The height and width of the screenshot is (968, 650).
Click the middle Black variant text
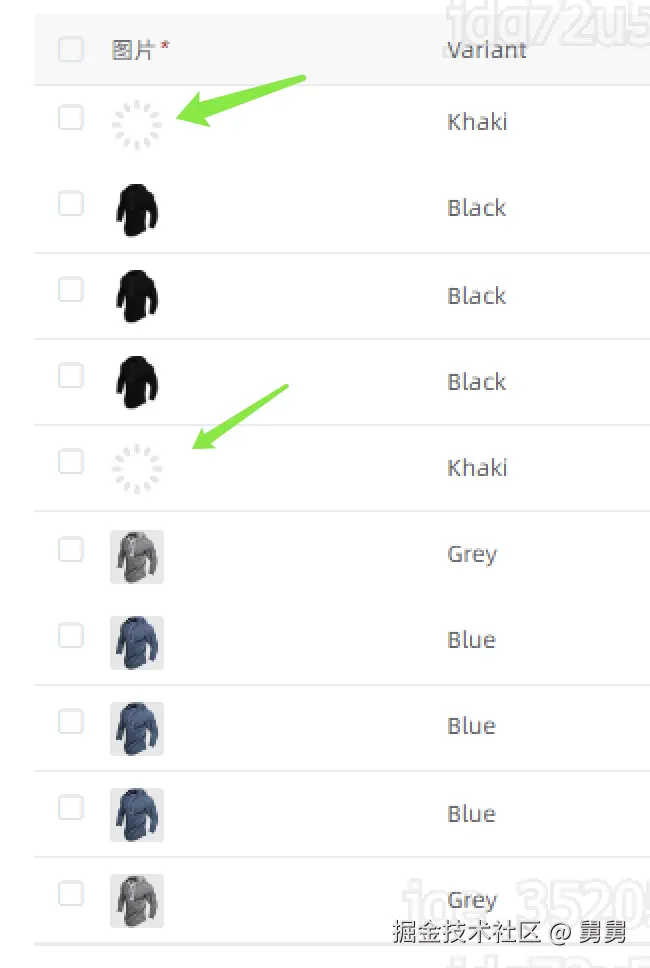pyautogui.click(x=476, y=296)
